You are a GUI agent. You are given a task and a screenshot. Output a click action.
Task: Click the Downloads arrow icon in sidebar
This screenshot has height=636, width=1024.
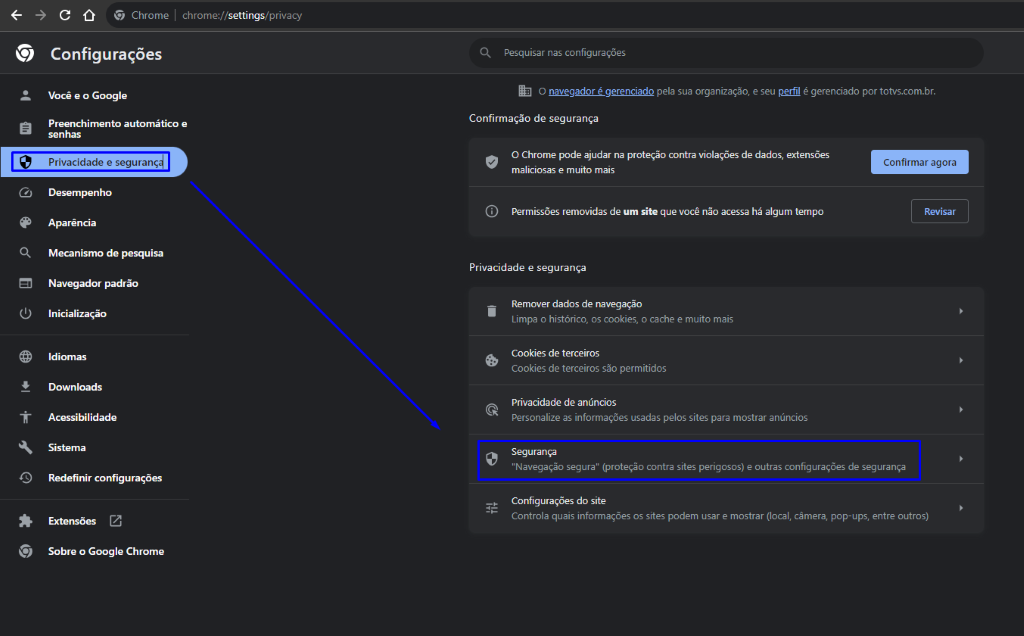(26, 387)
